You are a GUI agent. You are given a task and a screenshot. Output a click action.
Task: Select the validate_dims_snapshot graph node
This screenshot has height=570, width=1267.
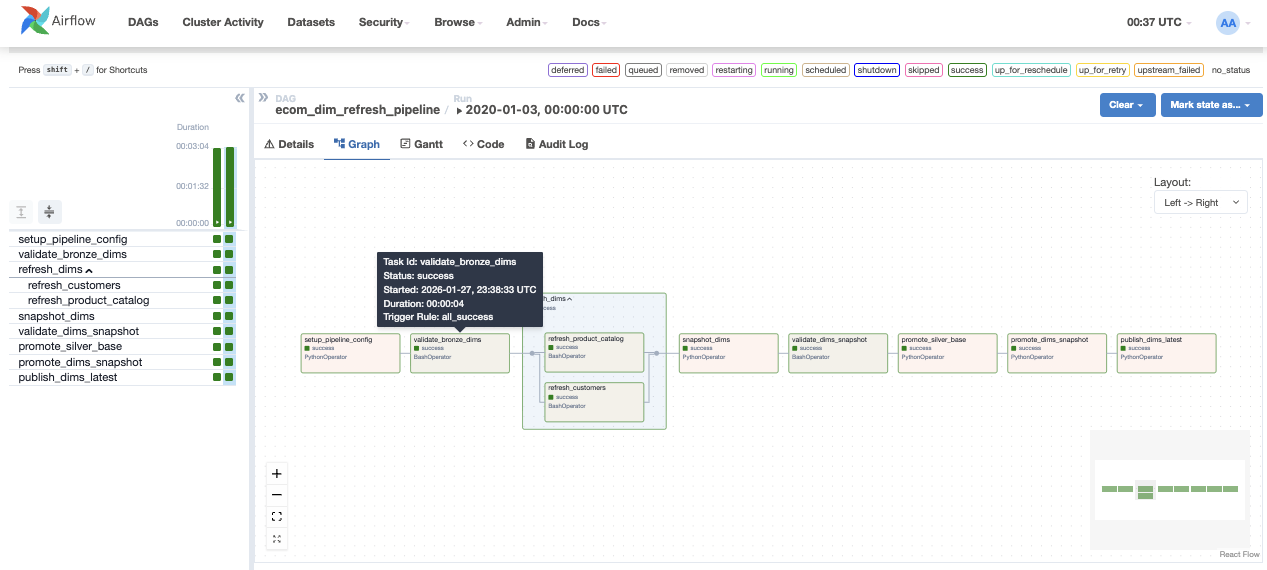[x=838, y=353]
